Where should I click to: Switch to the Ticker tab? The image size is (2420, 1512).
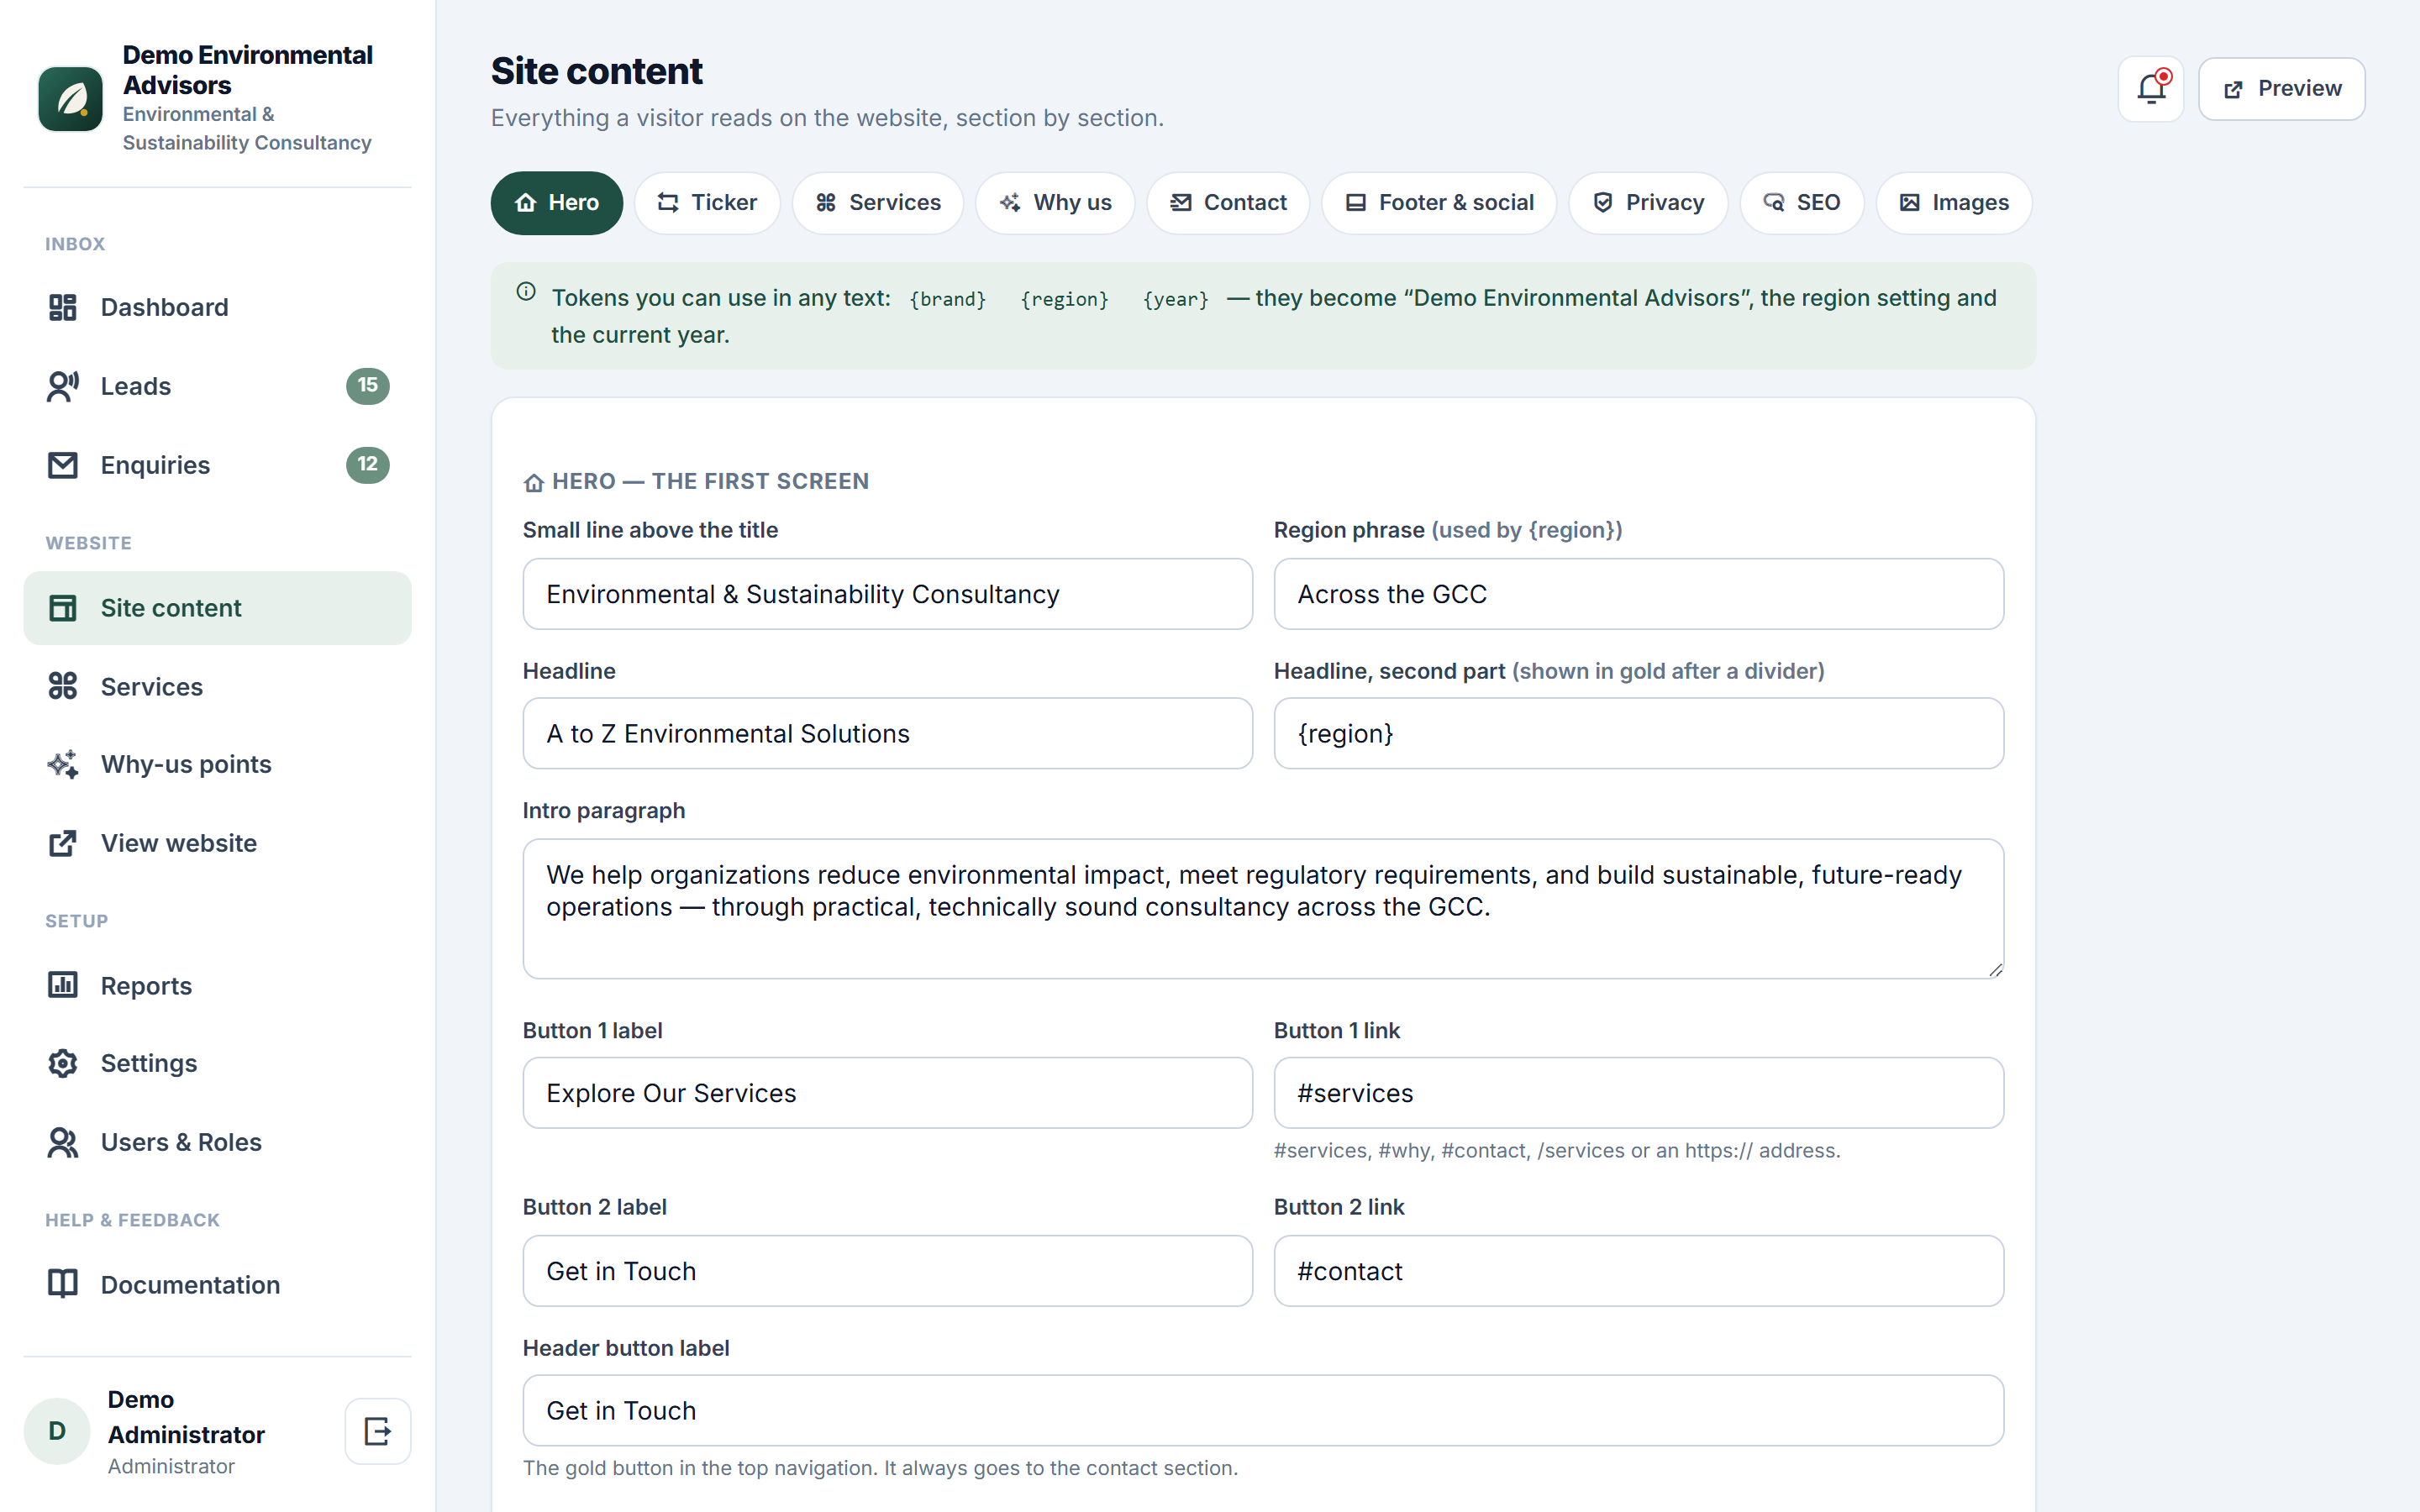point(707,203)
